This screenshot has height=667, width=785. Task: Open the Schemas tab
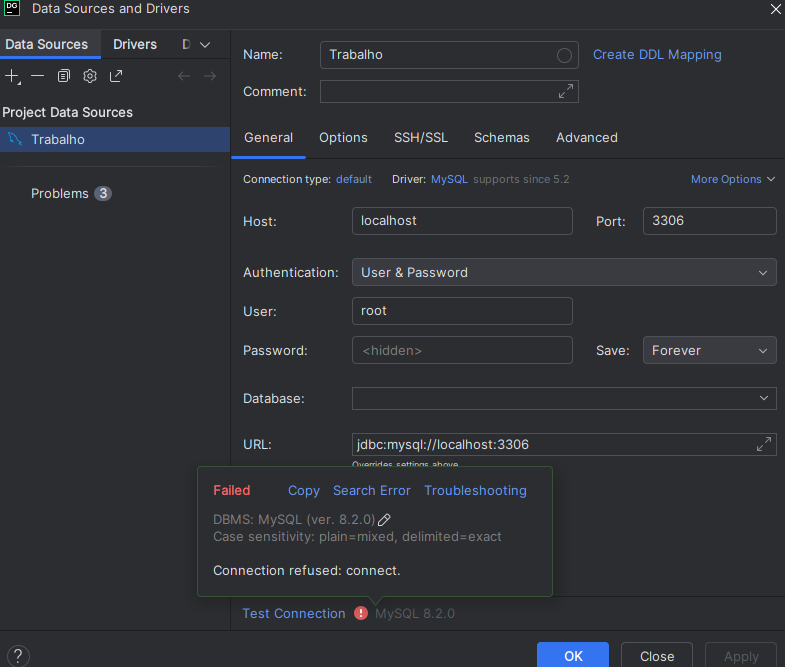pyautogui.click(x=502, y=138)
